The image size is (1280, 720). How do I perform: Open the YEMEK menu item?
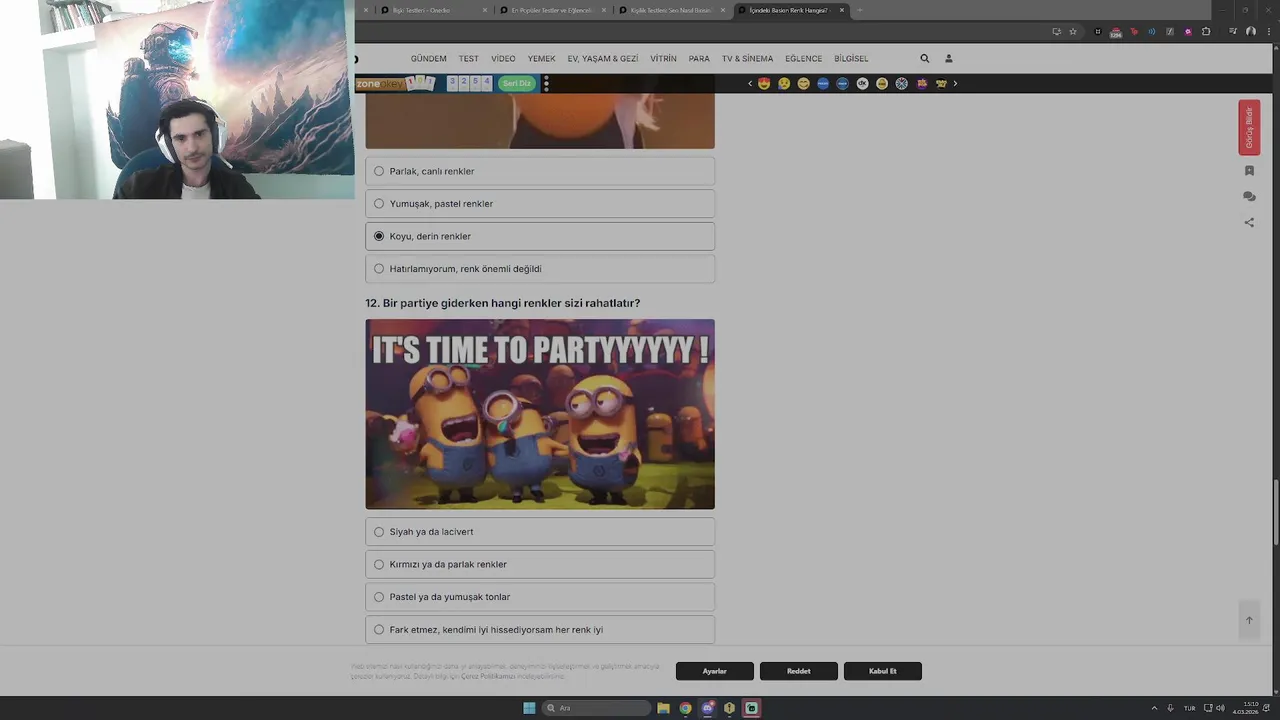tap(541, 58)
